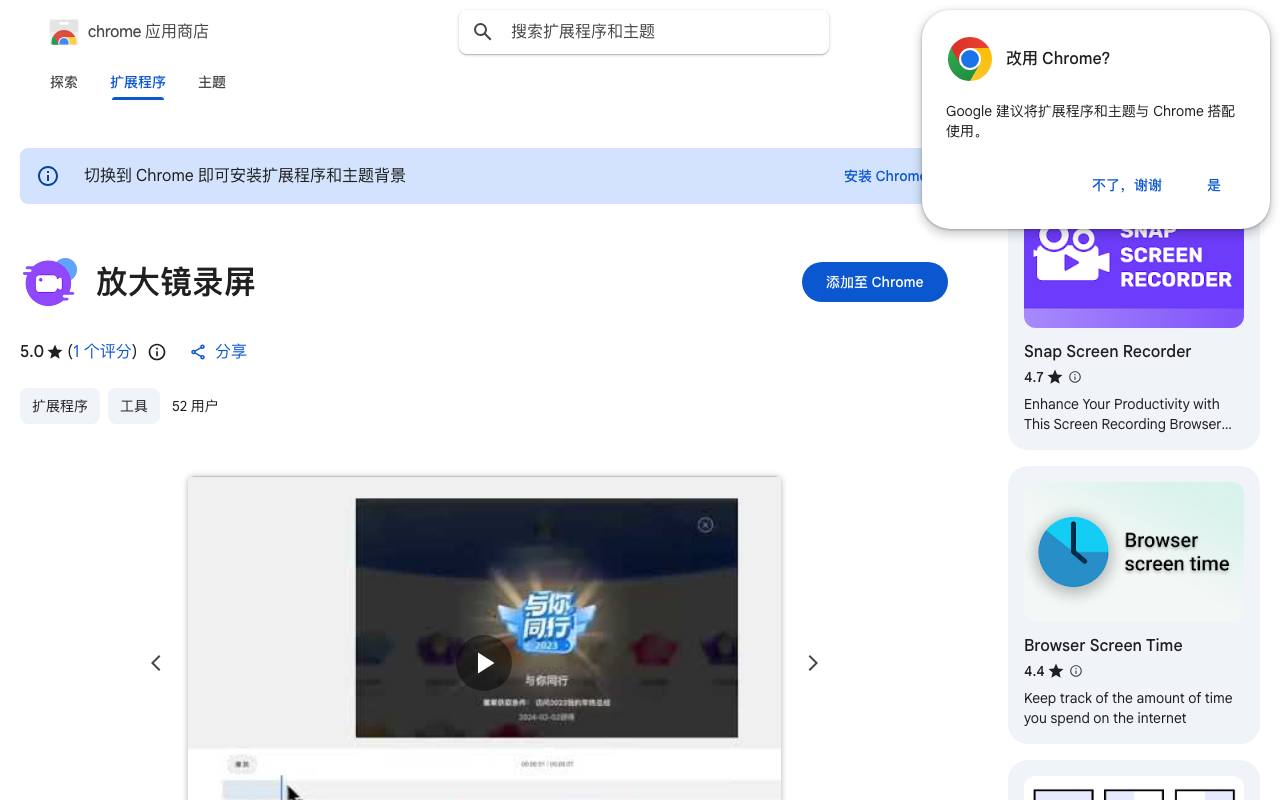Click the 工具 category chip

click(134, 406)
